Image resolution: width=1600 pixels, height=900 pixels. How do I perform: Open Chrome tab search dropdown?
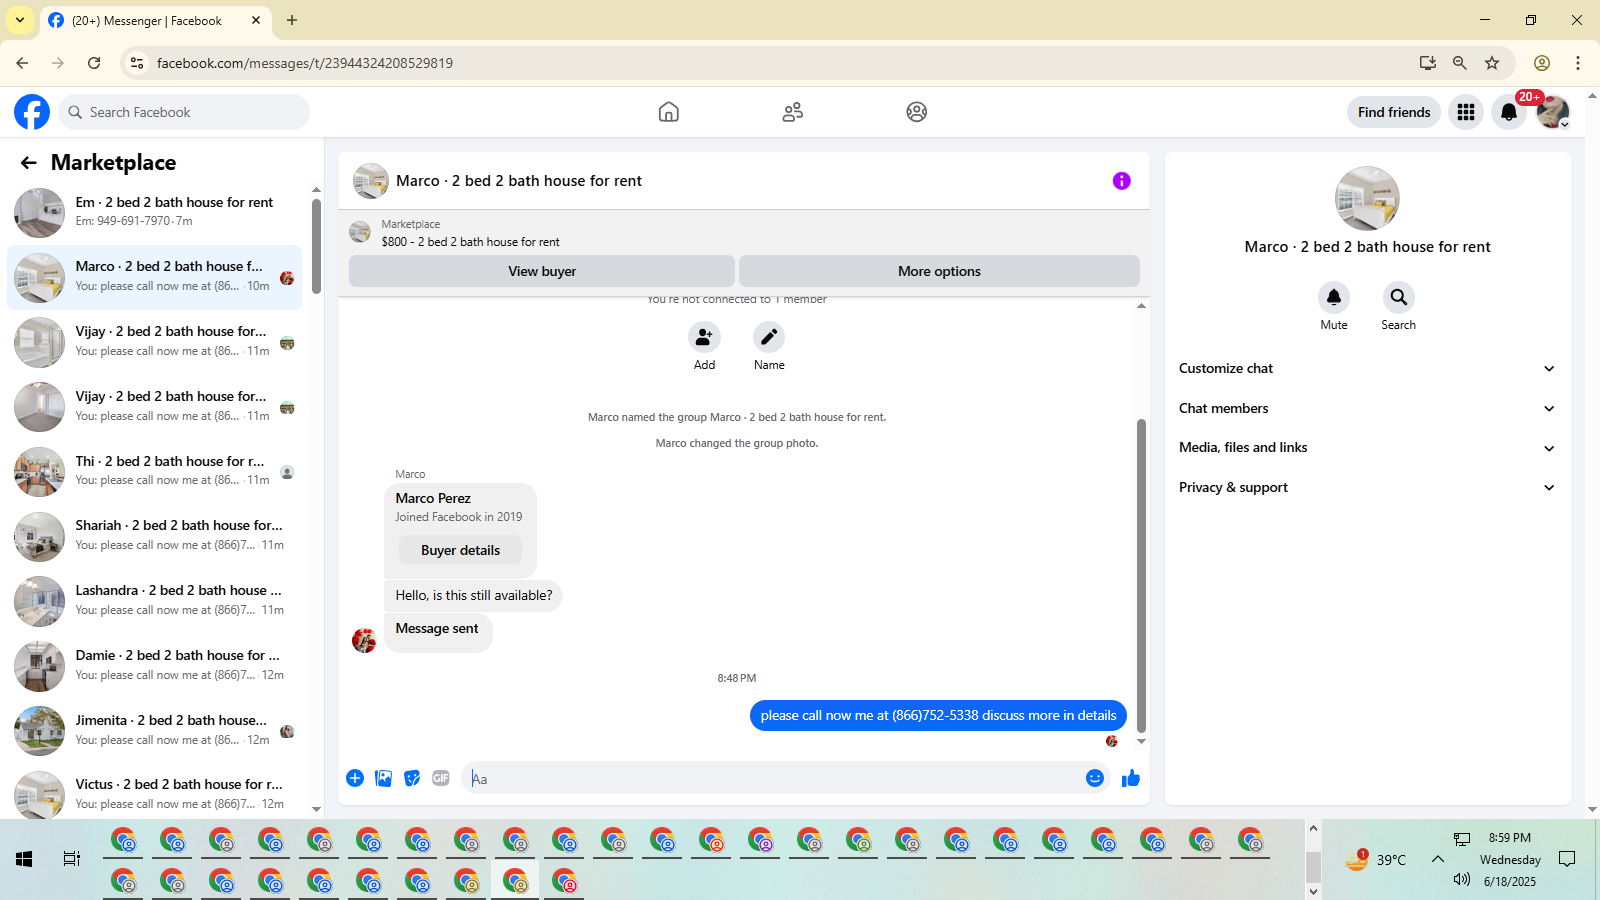pos(20,20)
